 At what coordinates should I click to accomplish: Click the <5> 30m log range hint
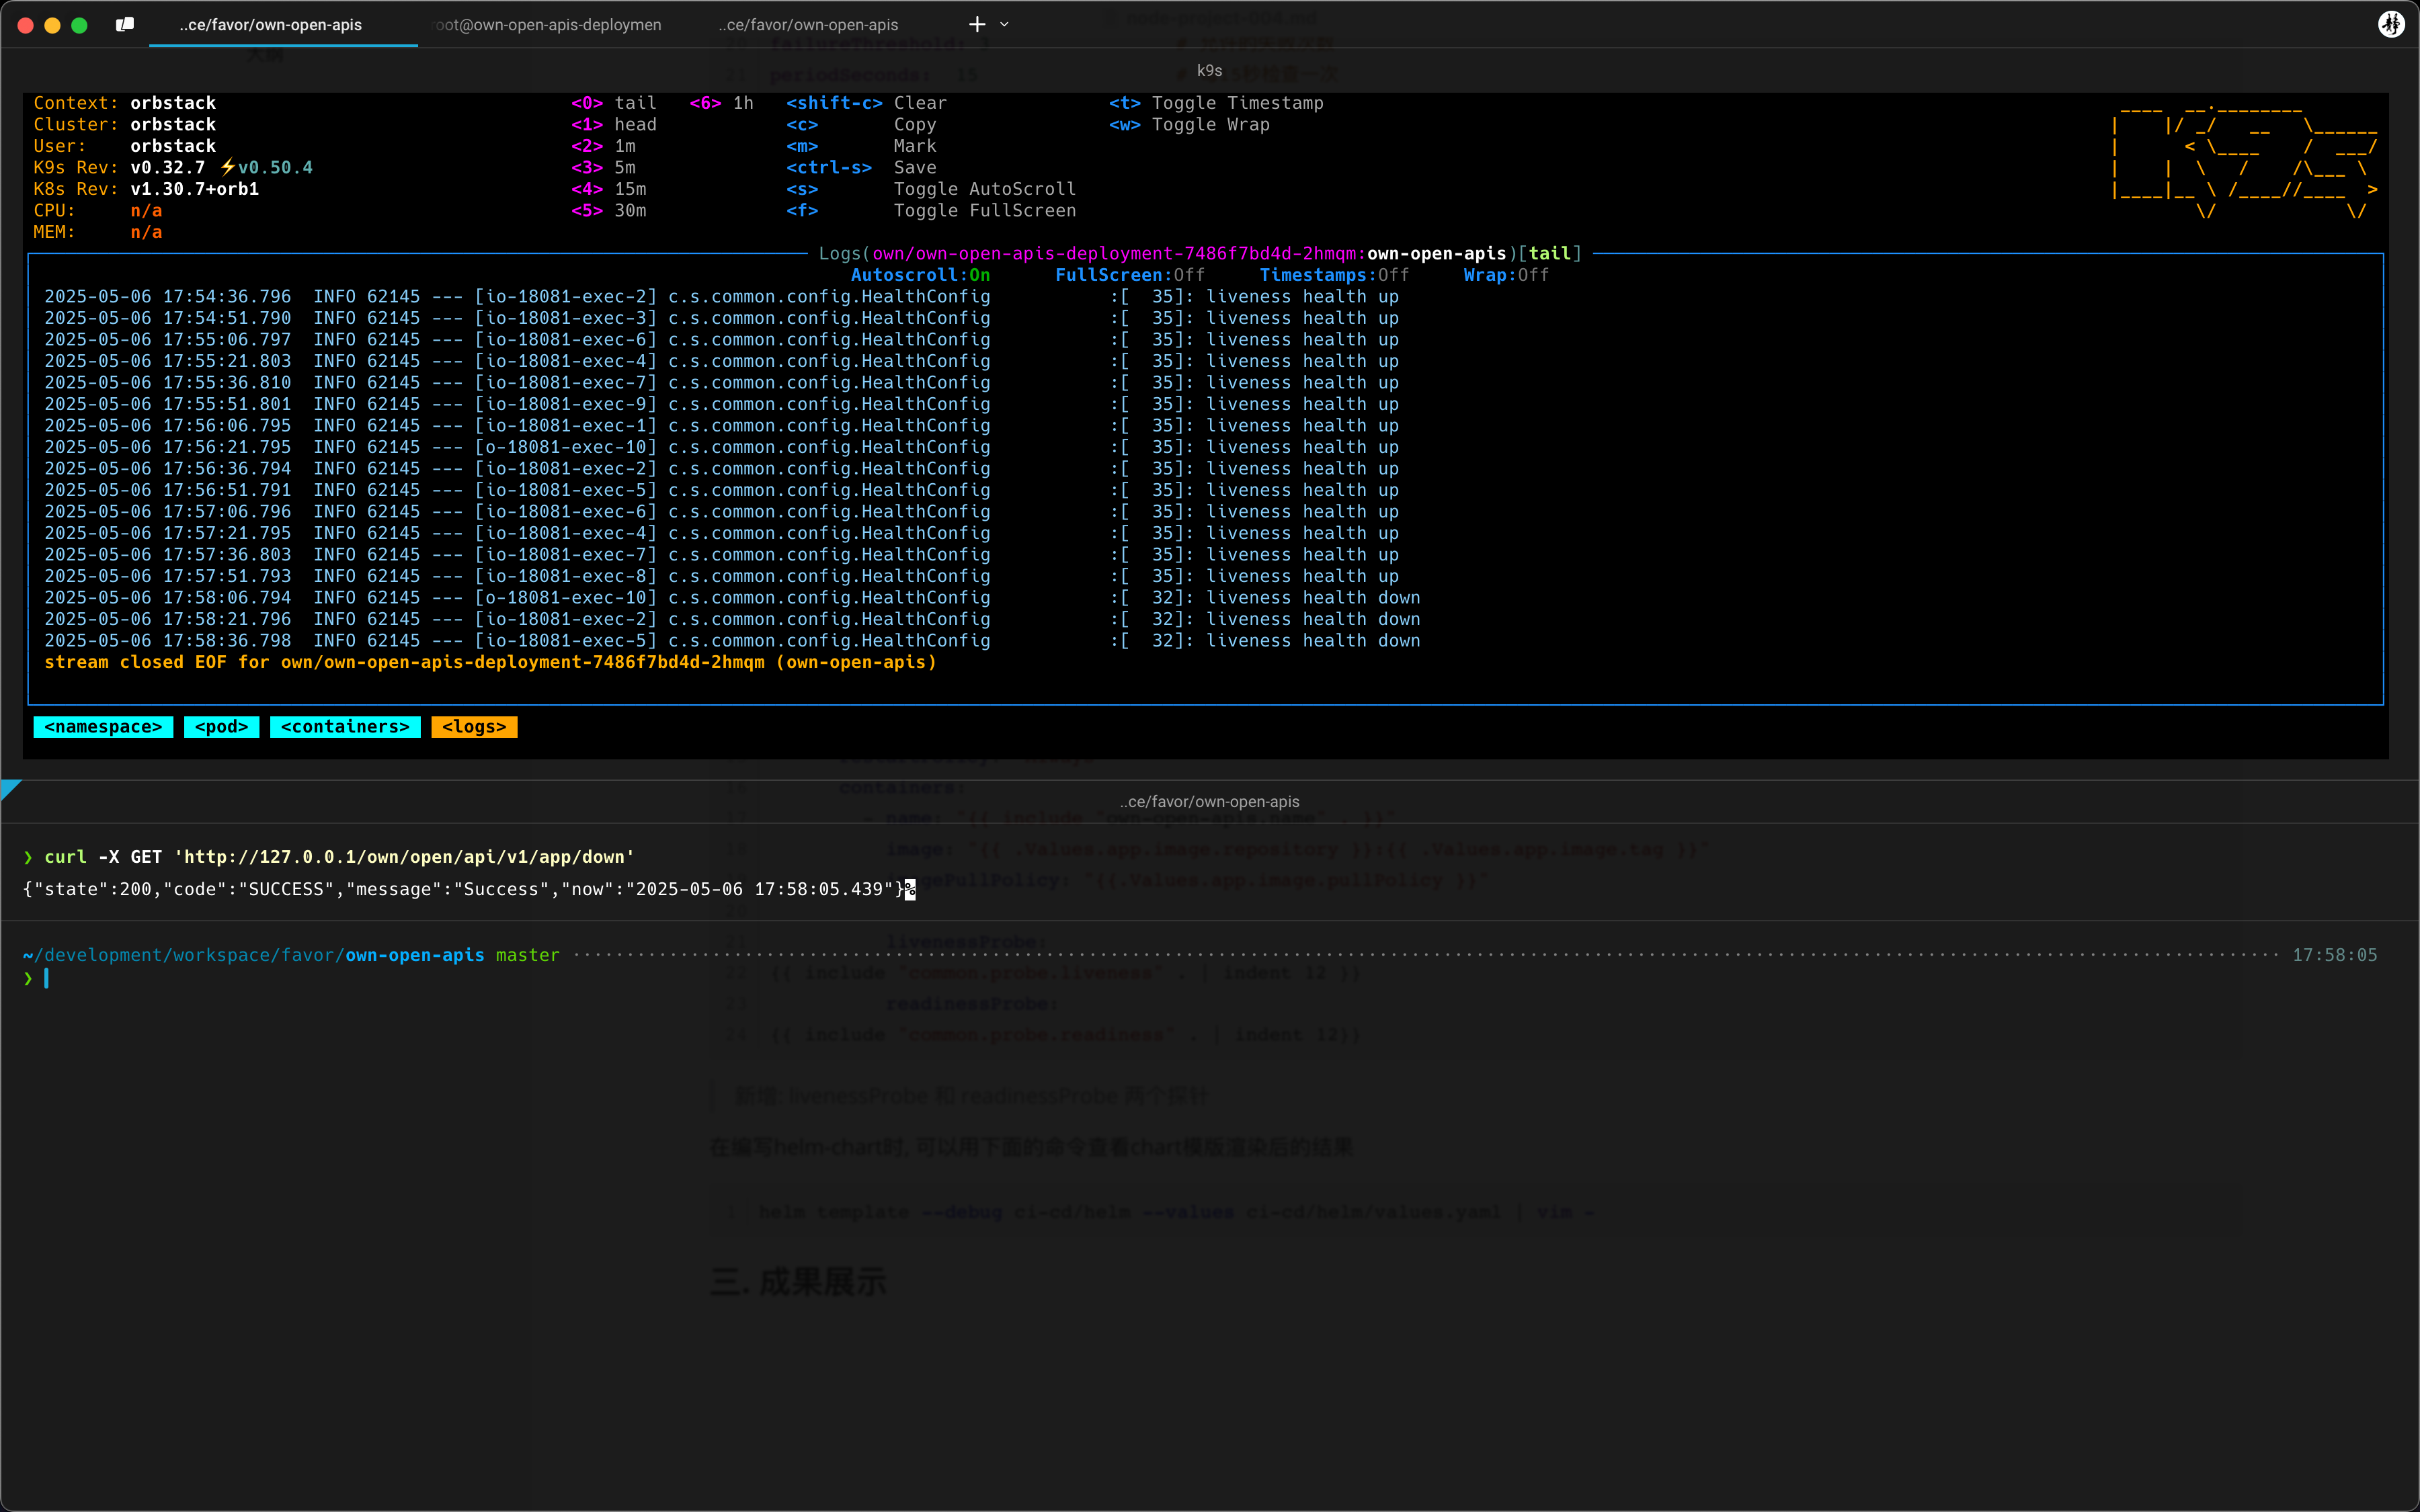(x=609, y=210)
